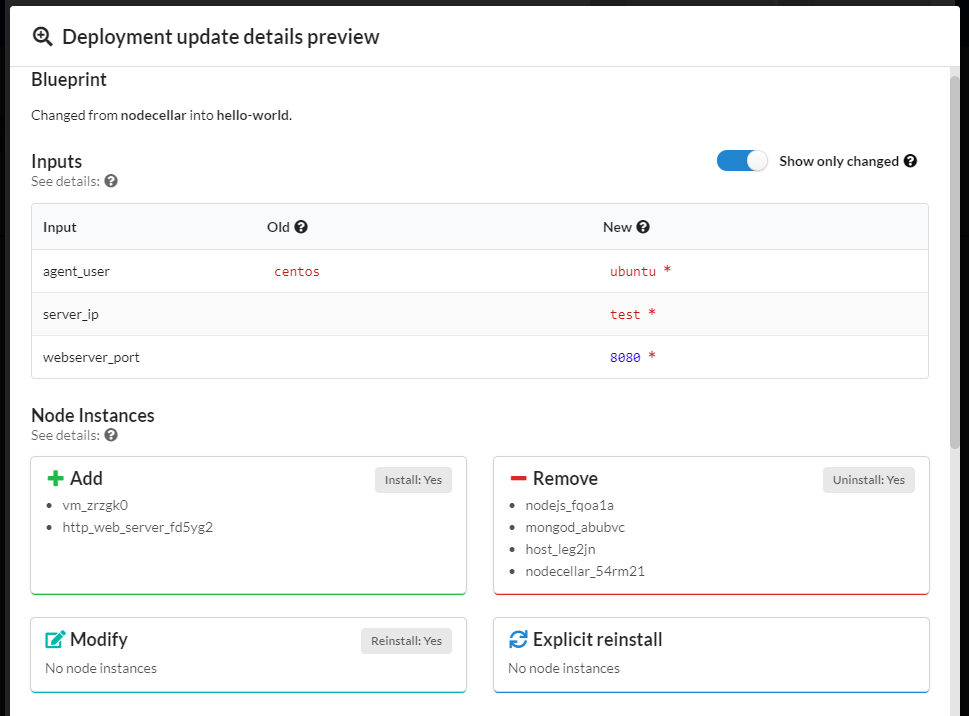Click the Remove card heading
Image resolution: width=969 pixels, height=716 pixels.
pos(565,478)
